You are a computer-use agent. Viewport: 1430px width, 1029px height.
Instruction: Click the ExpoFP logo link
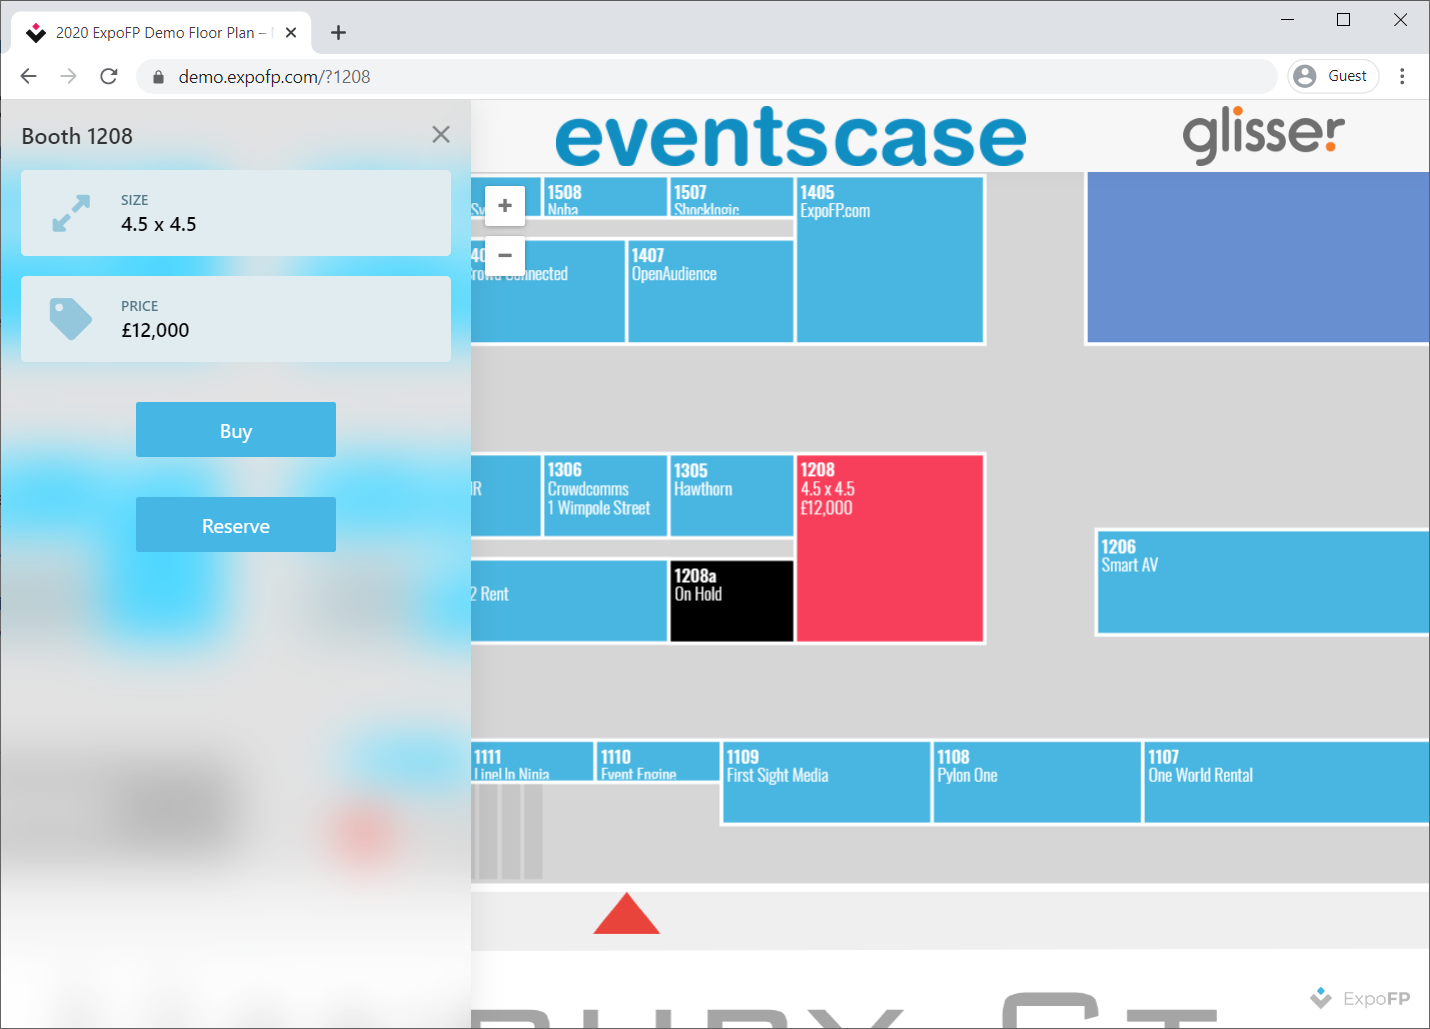pyautogui.click(x=1360, y=998)
